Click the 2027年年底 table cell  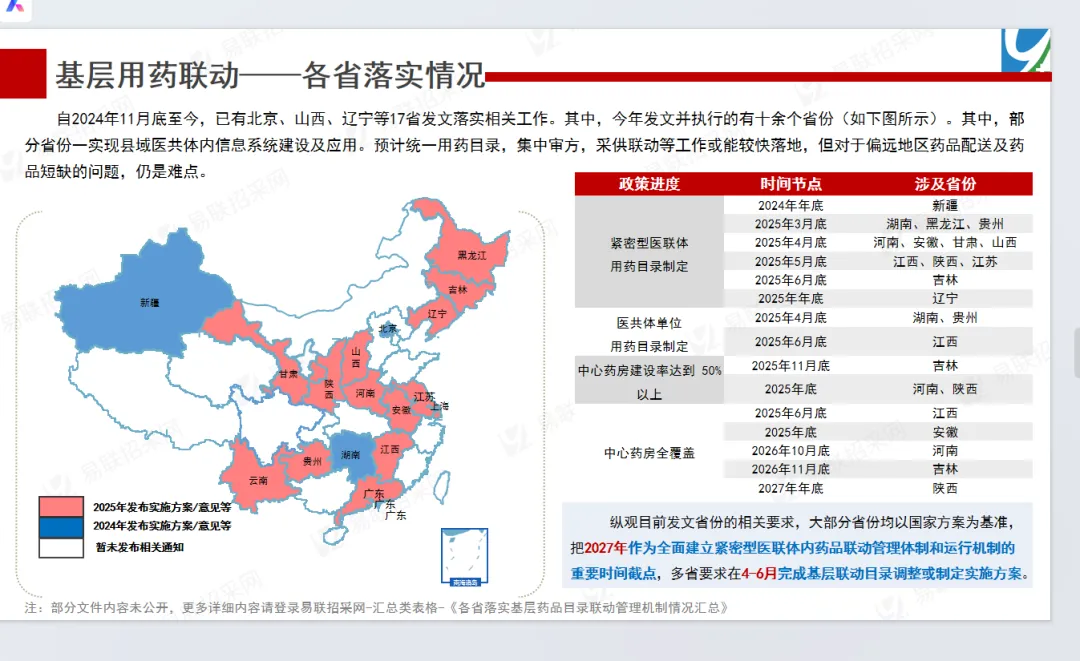tap(791, 488)
